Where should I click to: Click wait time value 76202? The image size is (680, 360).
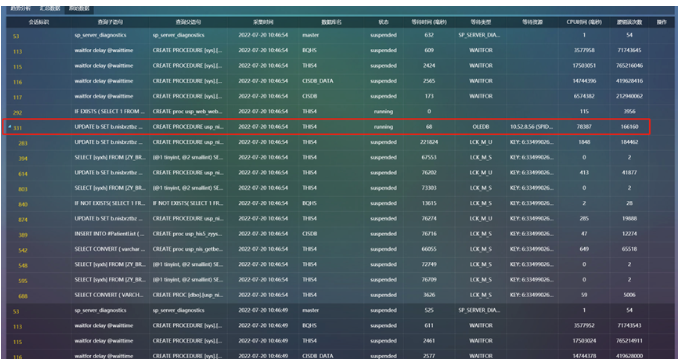428,173
